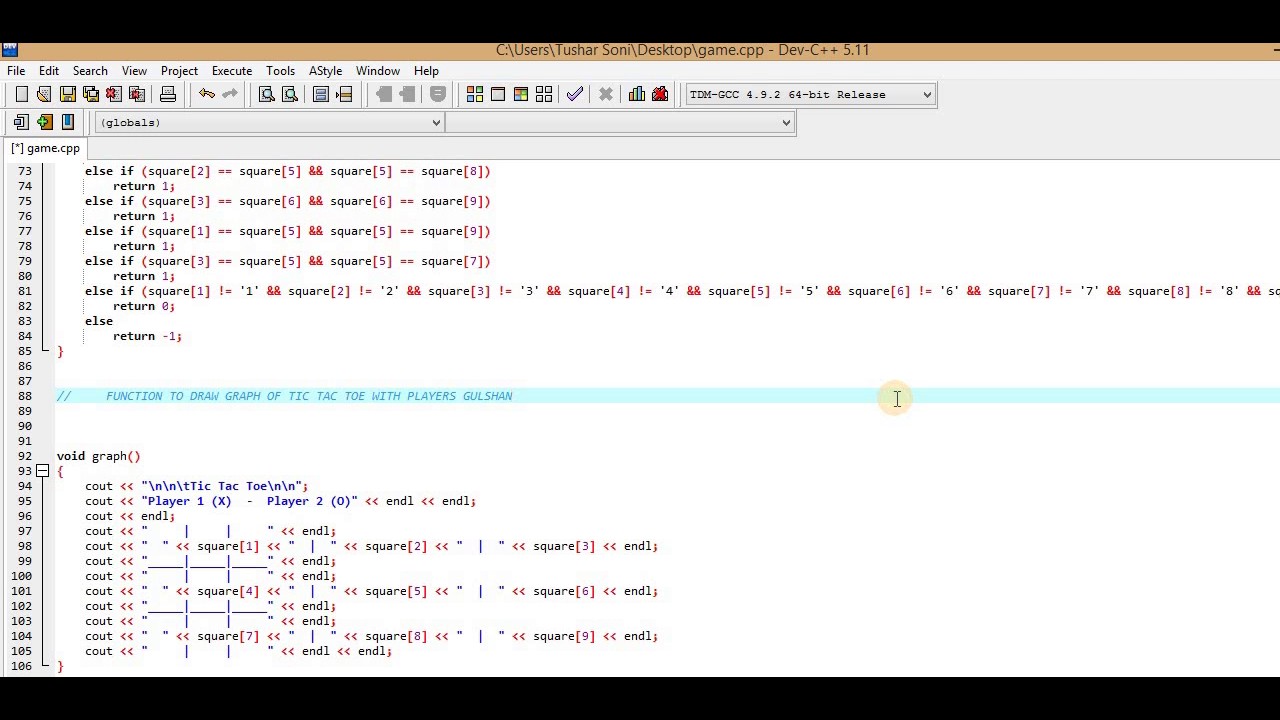Click the Dev-C++ application icon in title bar
The image size is (1280, 720).
point(8,49)
